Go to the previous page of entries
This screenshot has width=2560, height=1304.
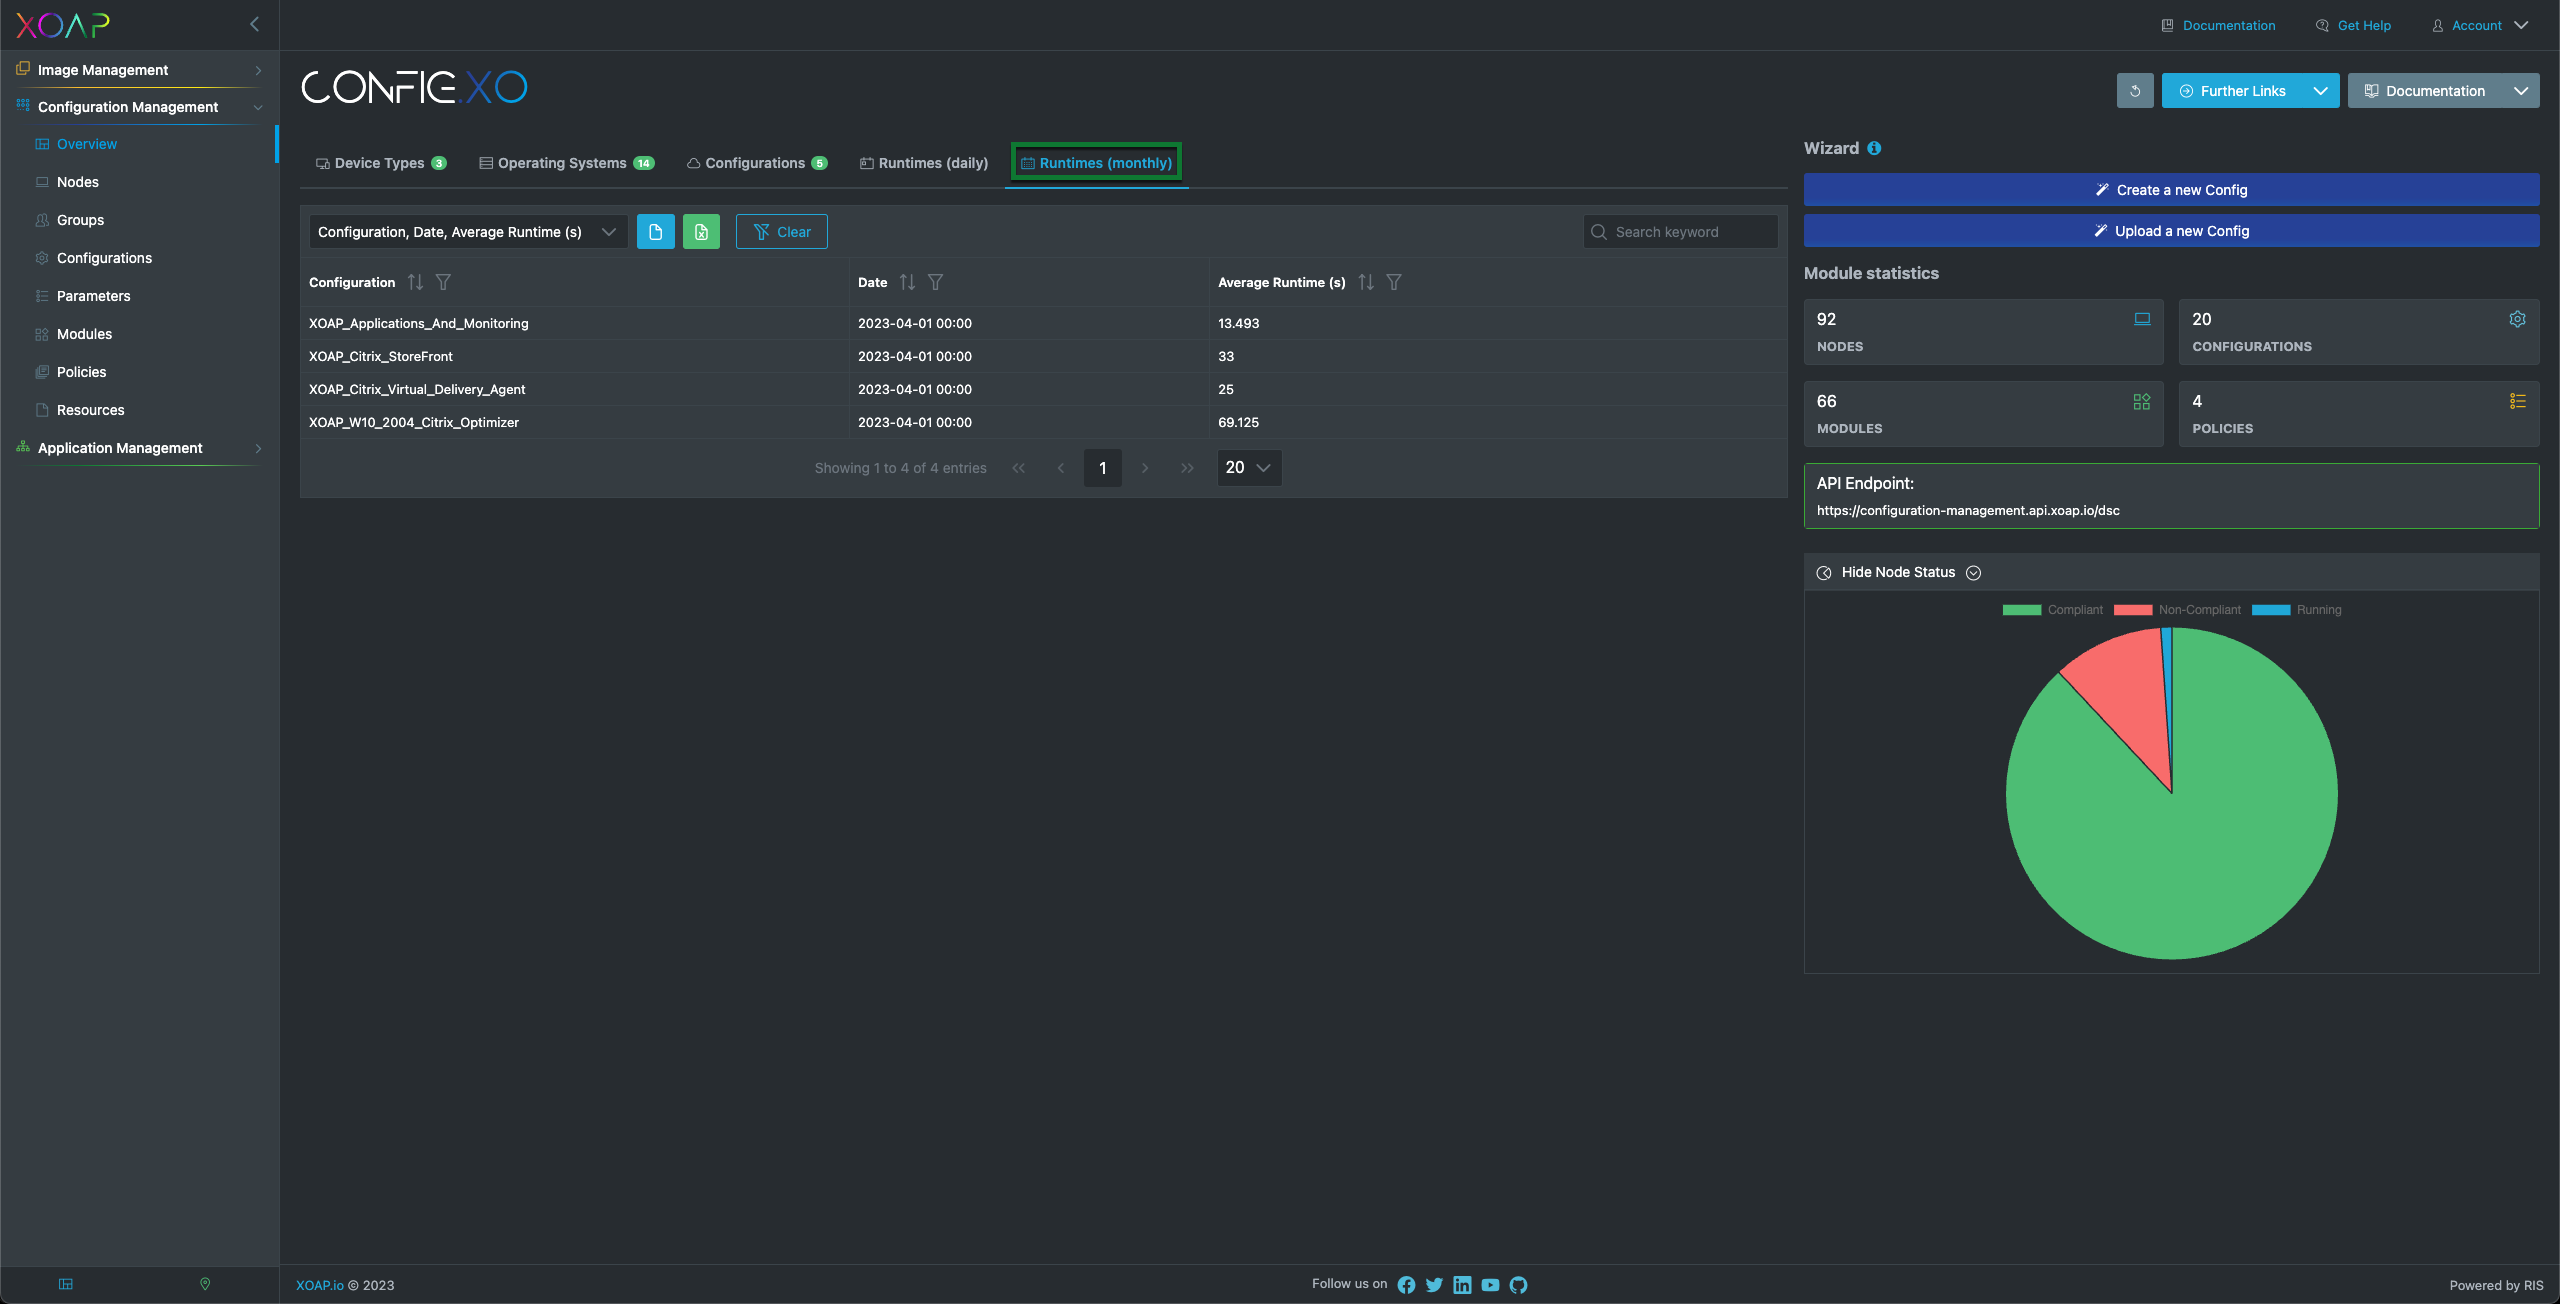click(x=1060, y=468)
